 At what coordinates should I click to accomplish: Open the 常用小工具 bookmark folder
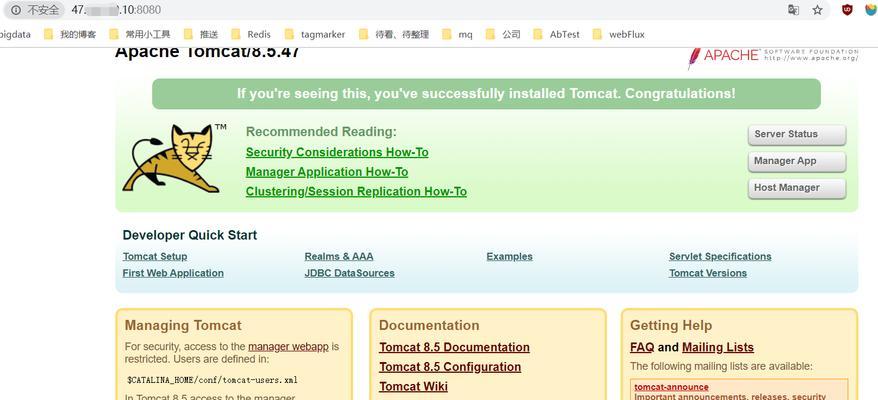tap(140, 35)
